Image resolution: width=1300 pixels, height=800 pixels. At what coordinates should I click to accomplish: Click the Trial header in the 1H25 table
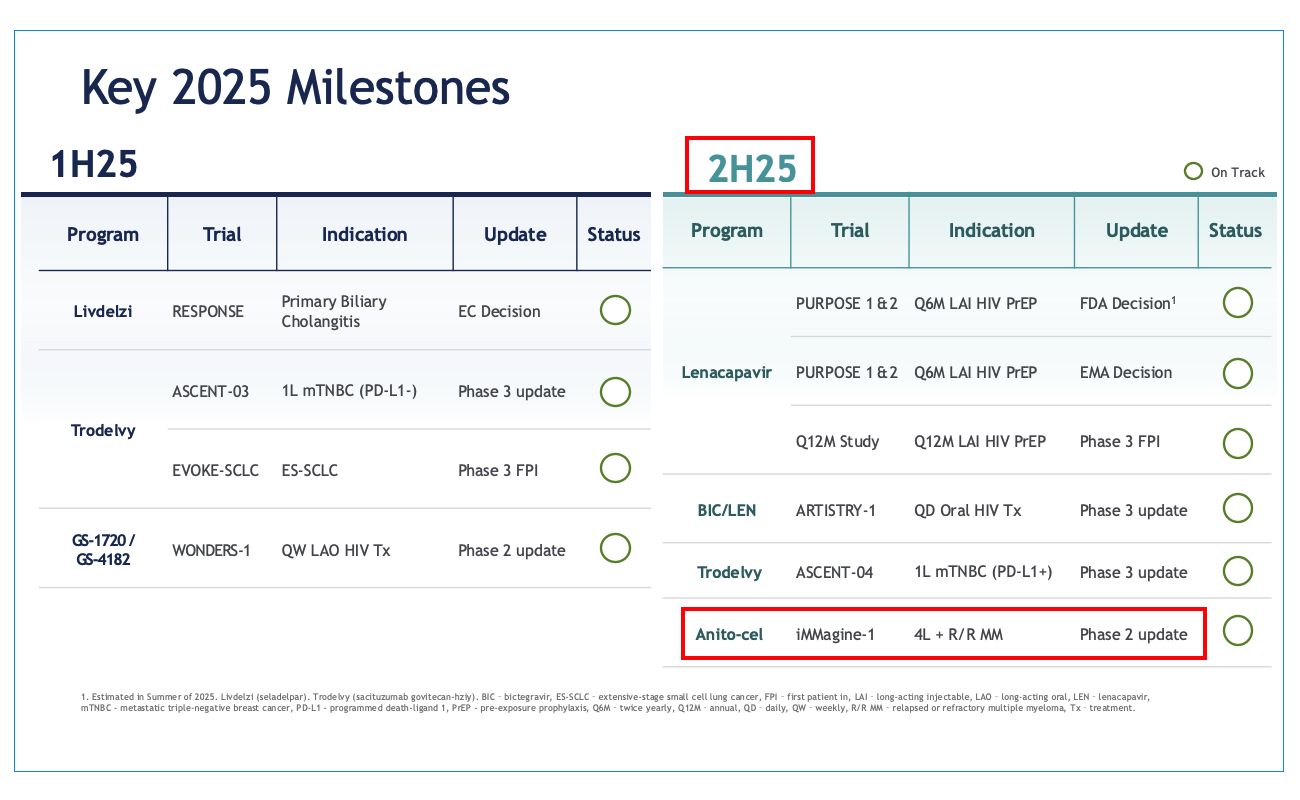pos(222,235)
